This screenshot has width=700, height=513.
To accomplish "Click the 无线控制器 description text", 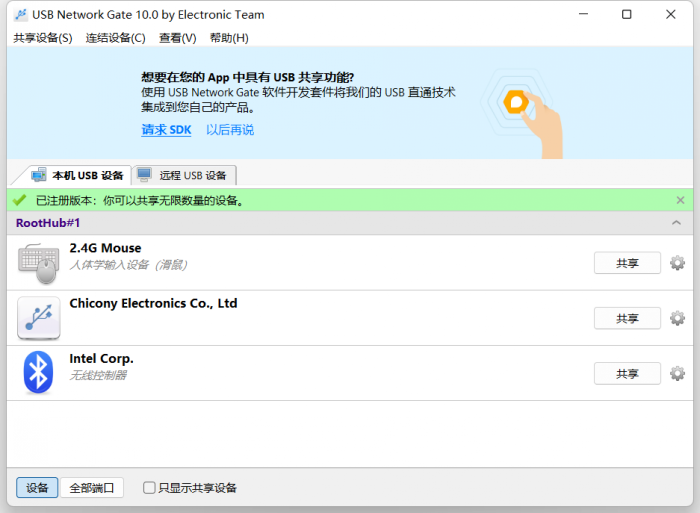I will 98,375.
